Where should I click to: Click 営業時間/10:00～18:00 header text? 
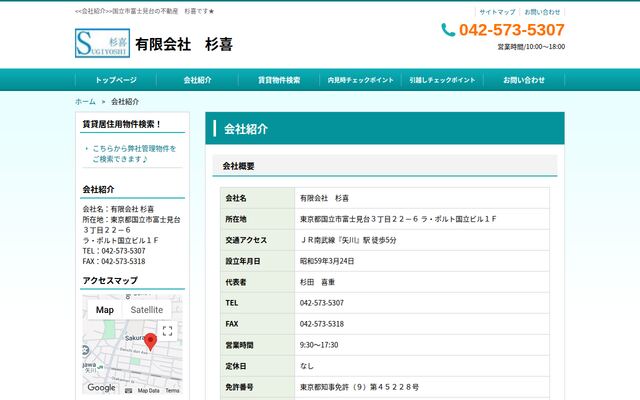(x=531, y=47)
